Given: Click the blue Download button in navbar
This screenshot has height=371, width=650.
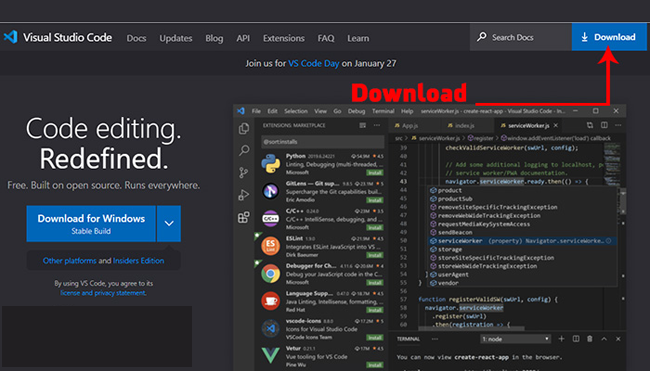Looking at the screenshot, I should point(609,37).
